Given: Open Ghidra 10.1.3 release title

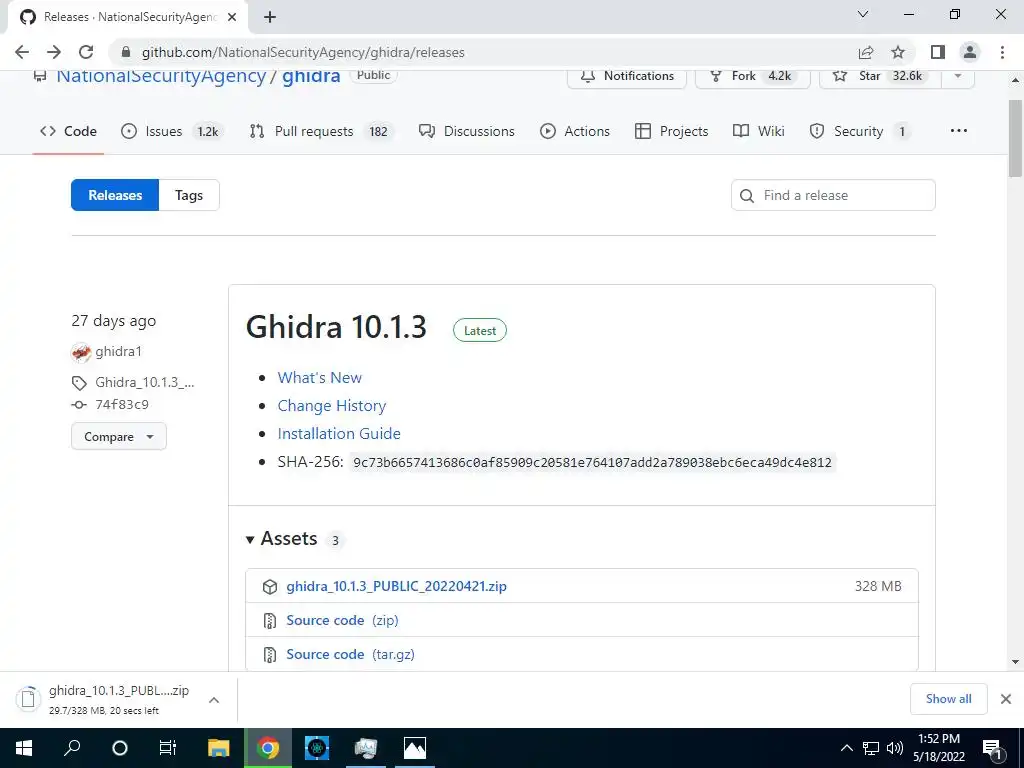Looking at the screenshot, I should coord(336,327).
